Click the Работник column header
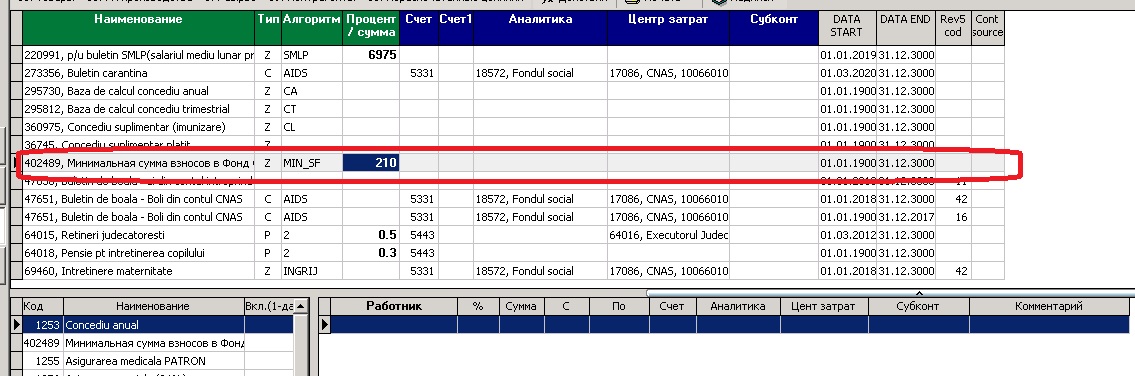 [x=394, y=306]
